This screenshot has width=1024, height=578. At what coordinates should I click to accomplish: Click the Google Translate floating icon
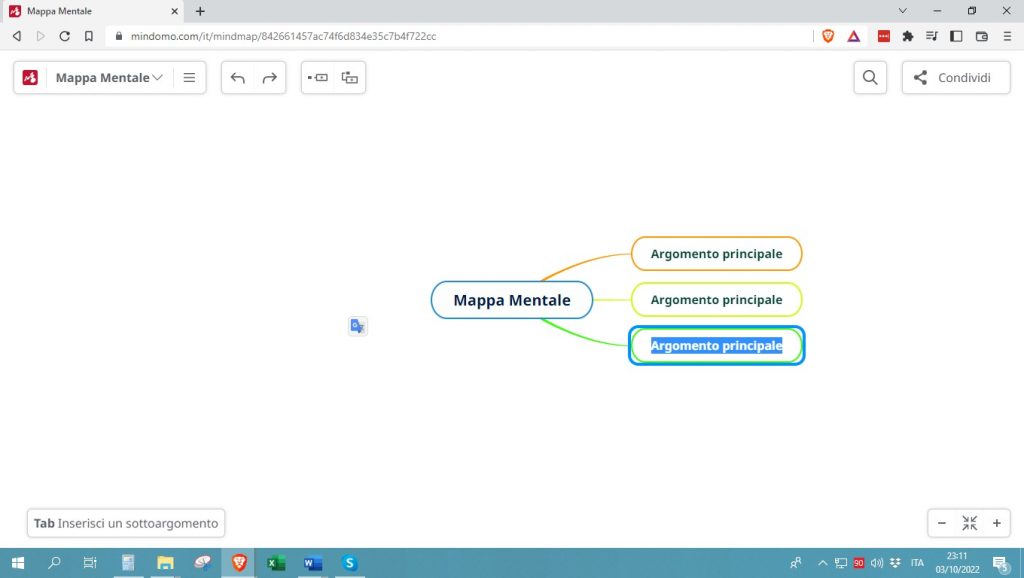click(358, 326)
